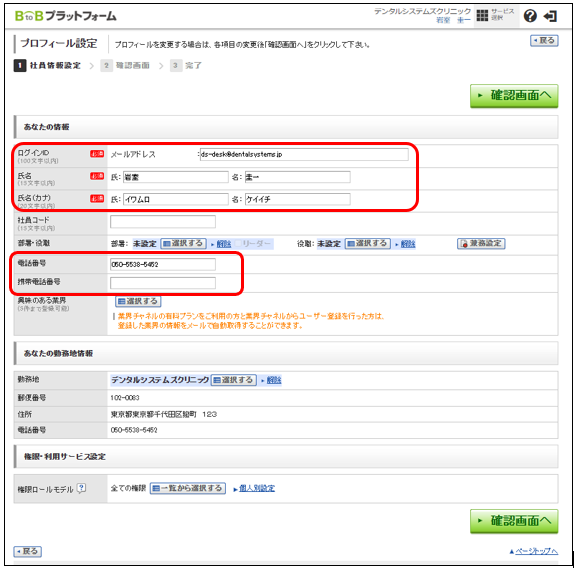Click the email address input field
The height and width of the screenshot is (572, 577).
[x=304, y=154]
